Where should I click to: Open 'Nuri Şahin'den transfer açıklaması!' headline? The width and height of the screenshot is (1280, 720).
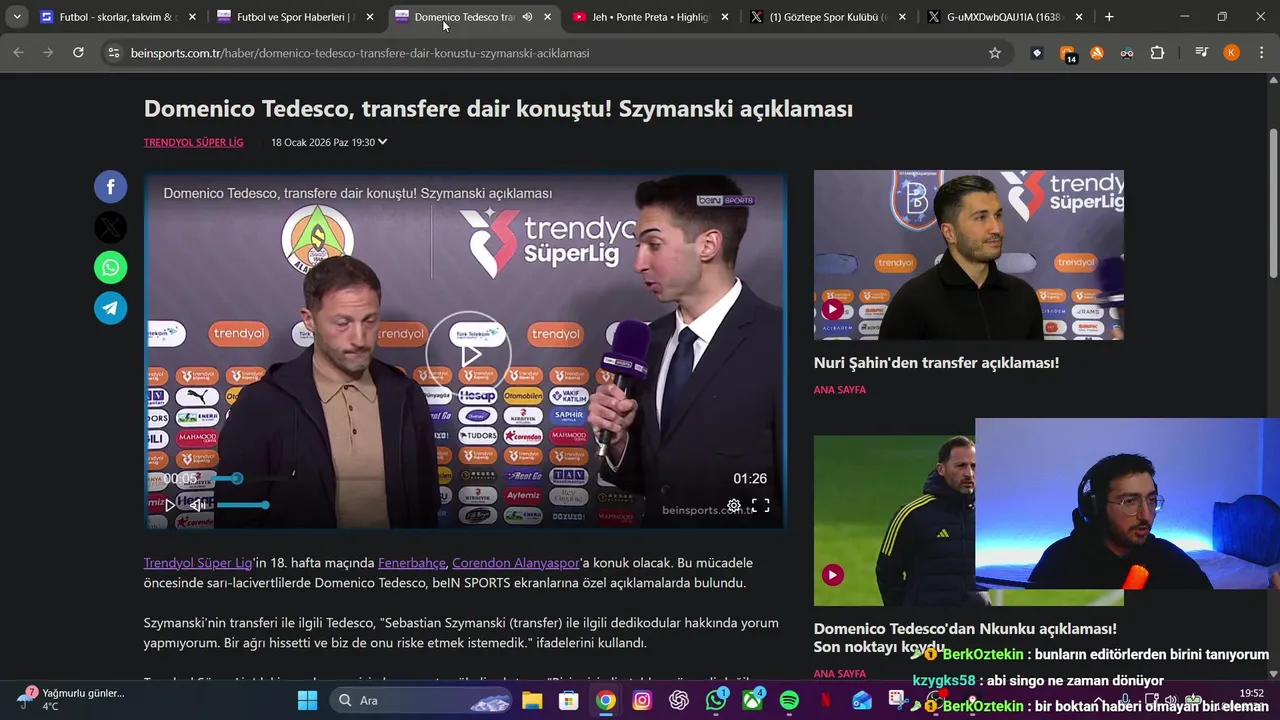pyautogui.click(x=936, y=363)
